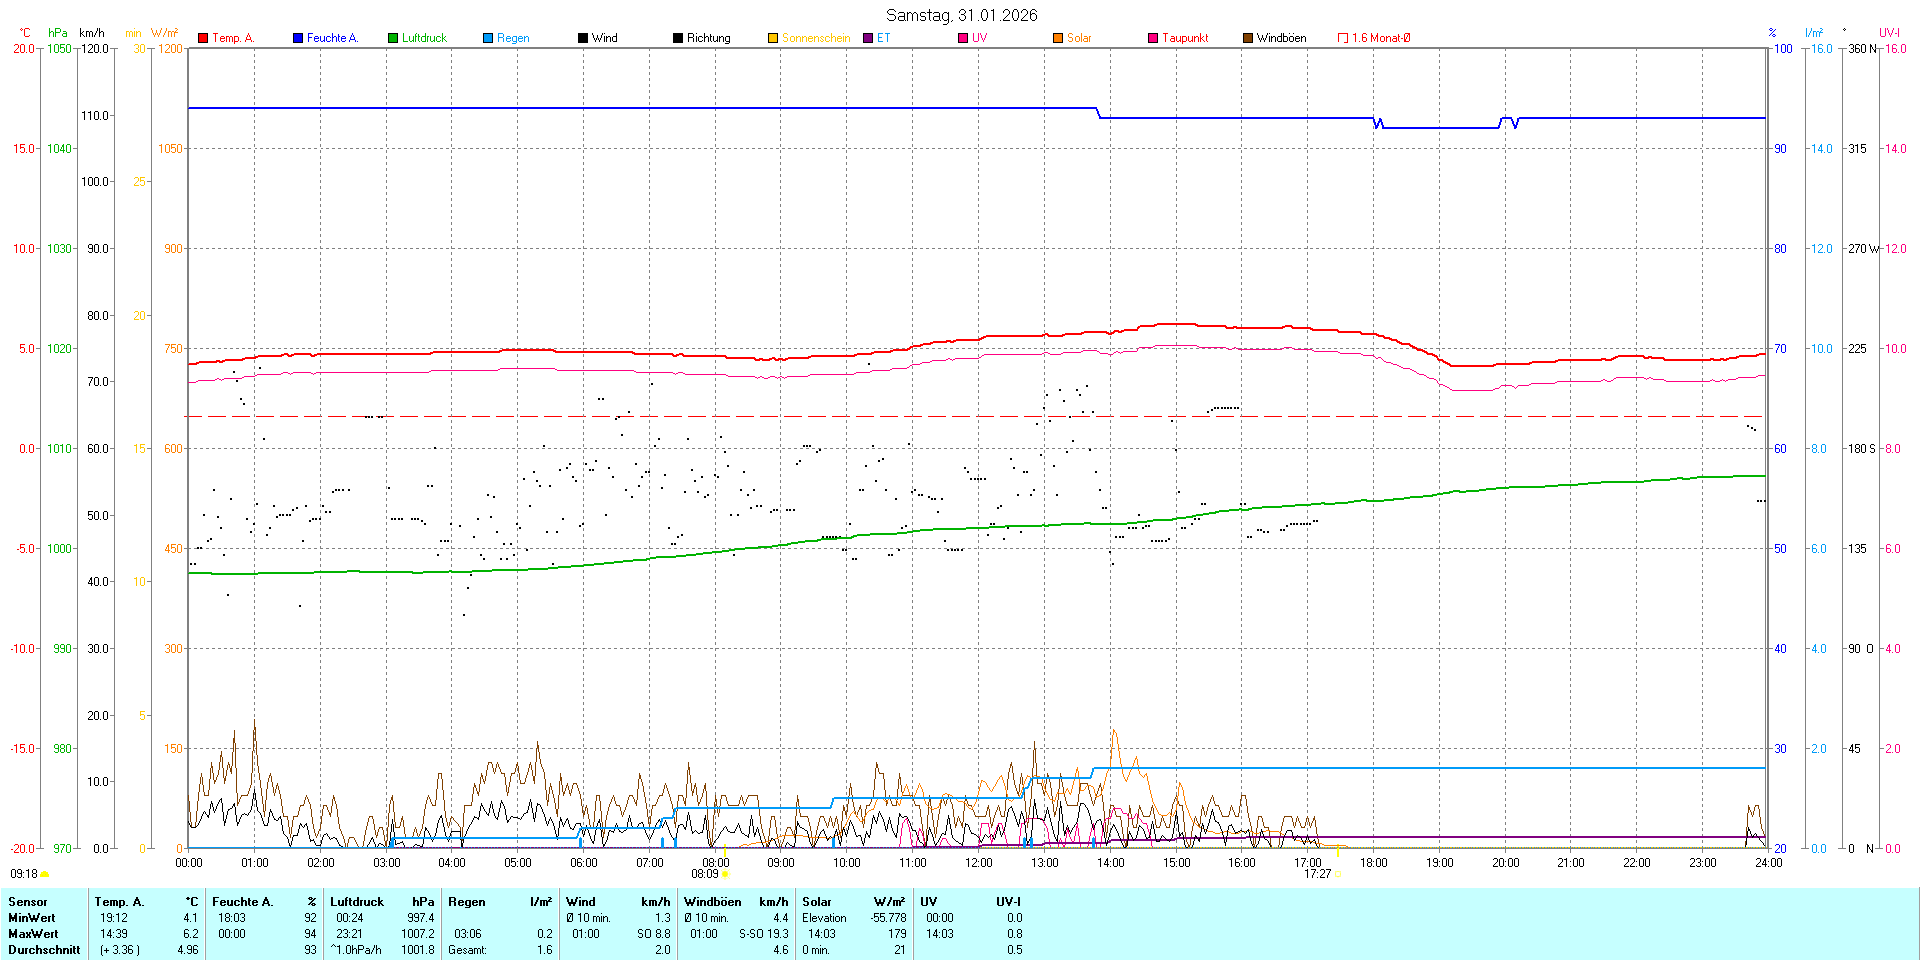The image size is (1920, 960).
Task: Select the Windböen column header in the table
Action: click(713, 902)
